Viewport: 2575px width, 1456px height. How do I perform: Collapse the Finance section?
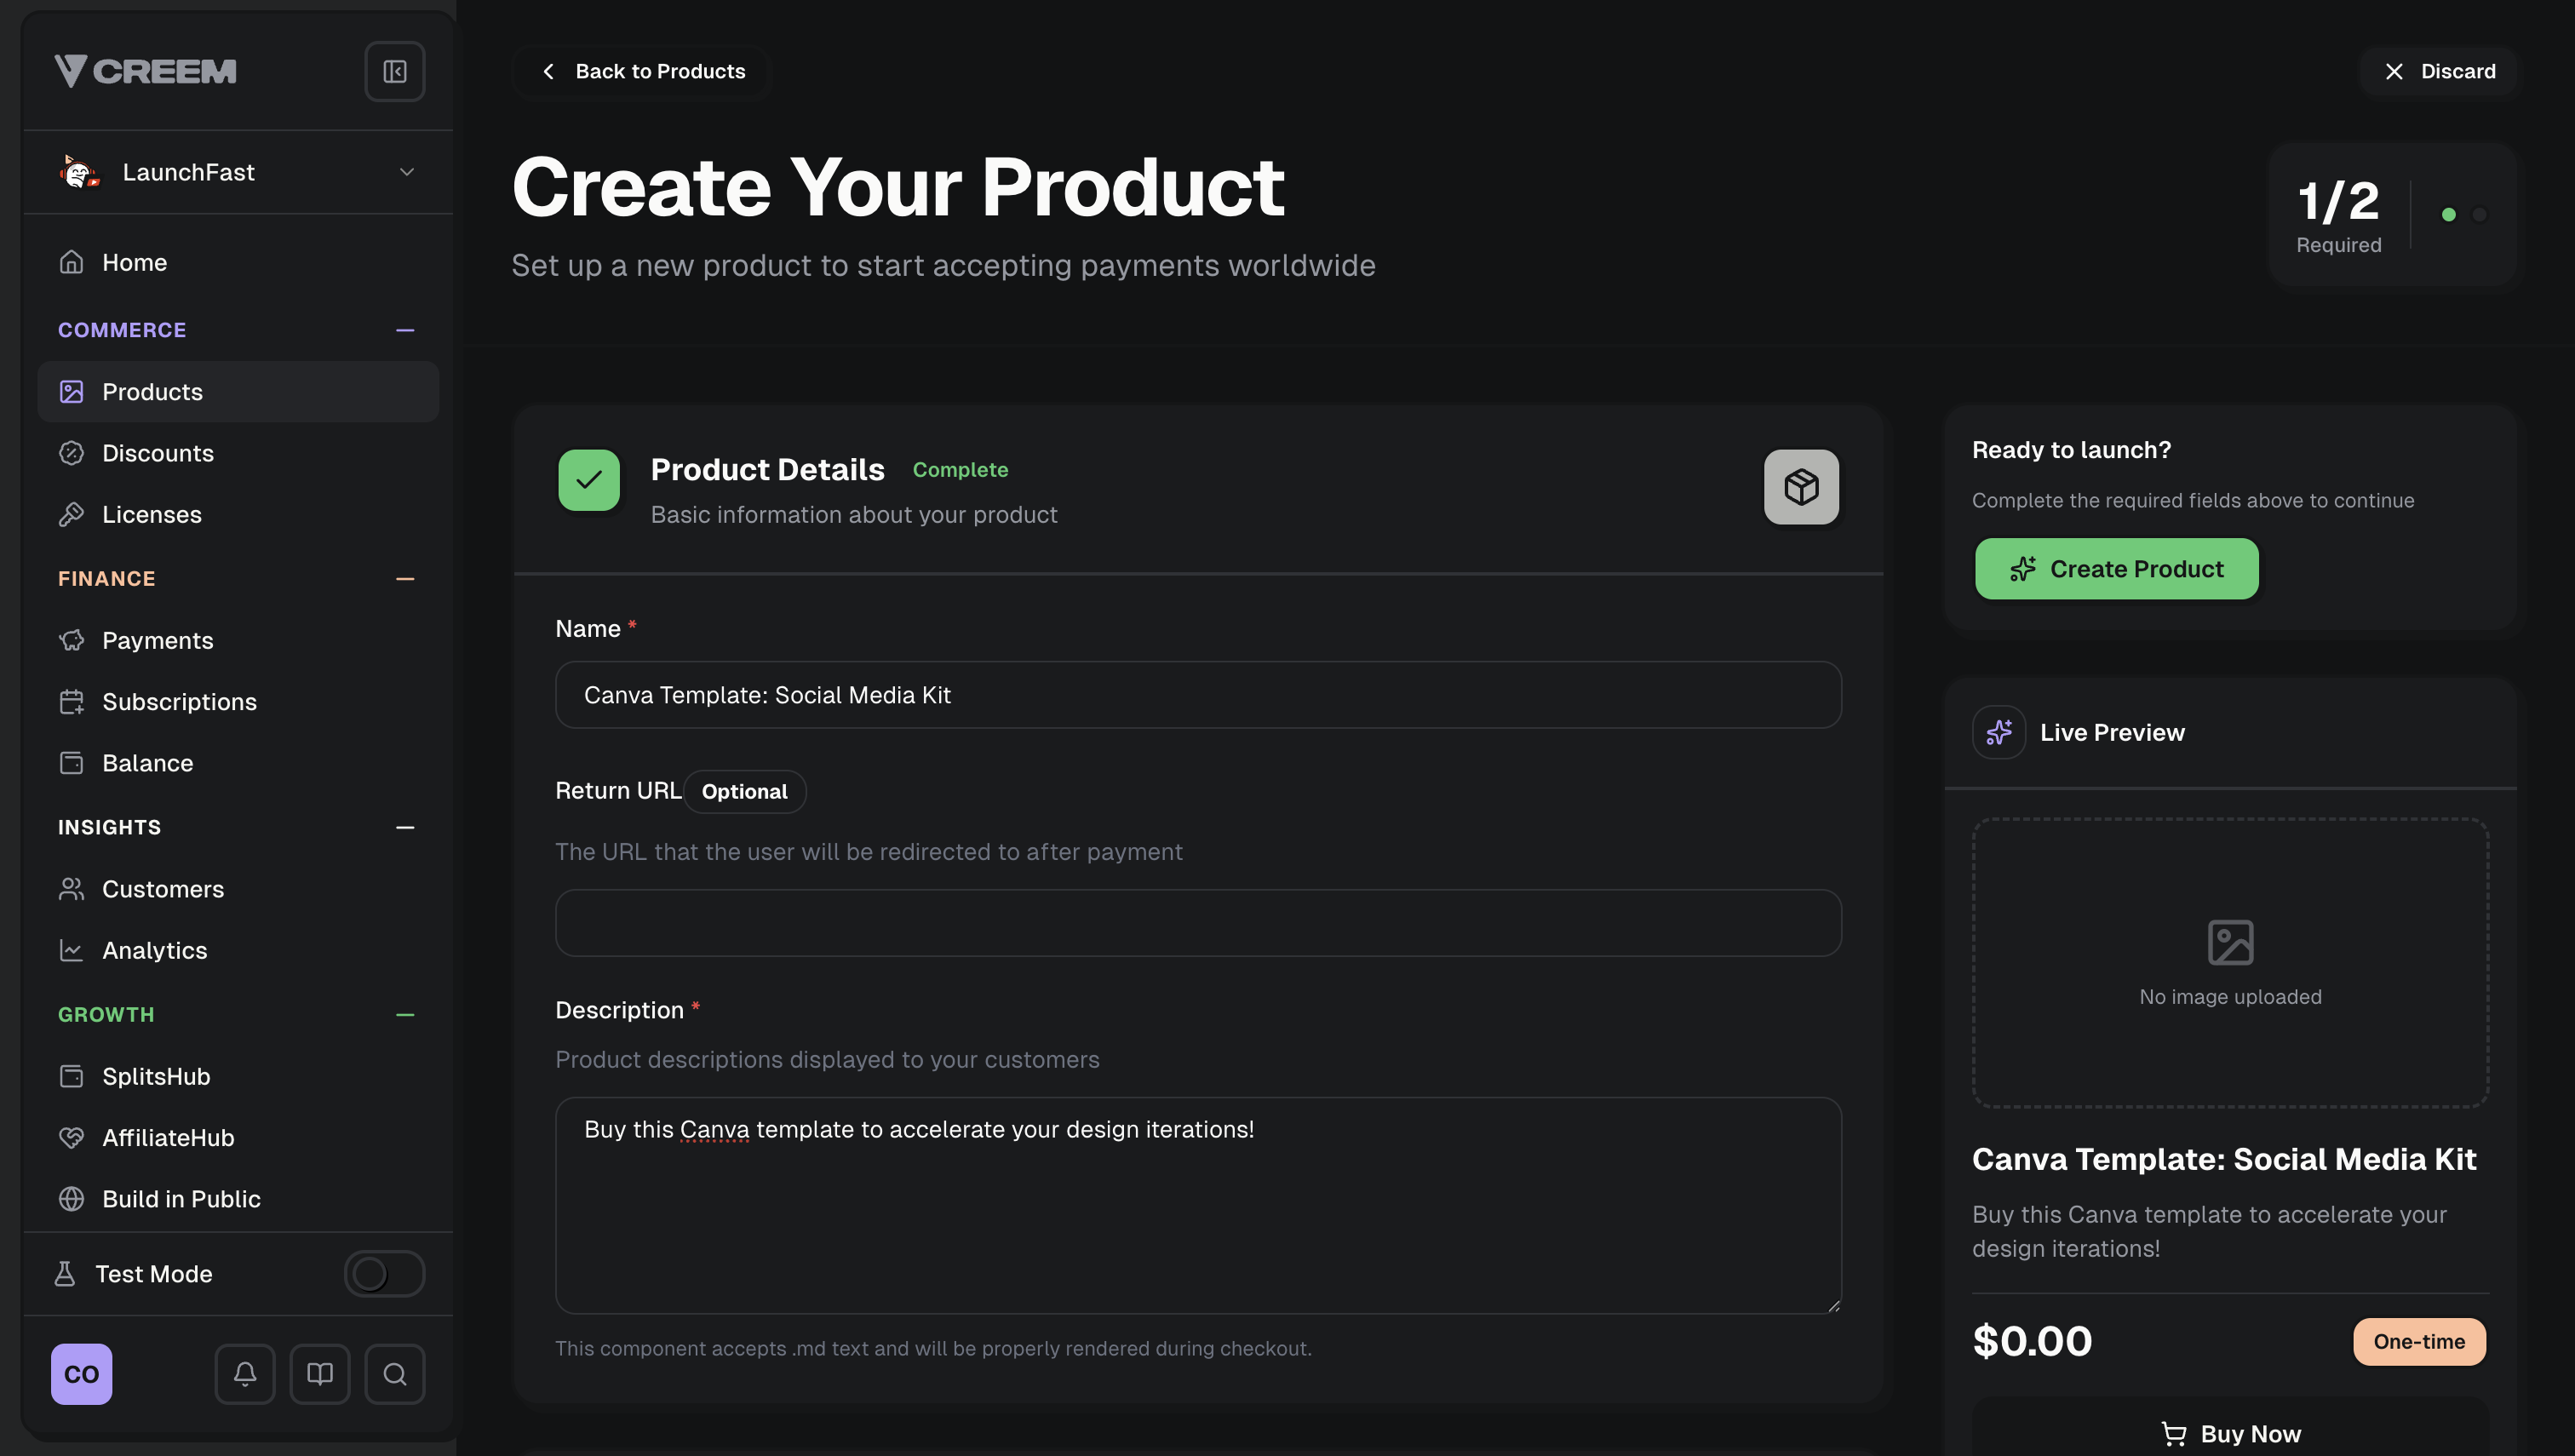pyautogui.click(x=405, y=579)
